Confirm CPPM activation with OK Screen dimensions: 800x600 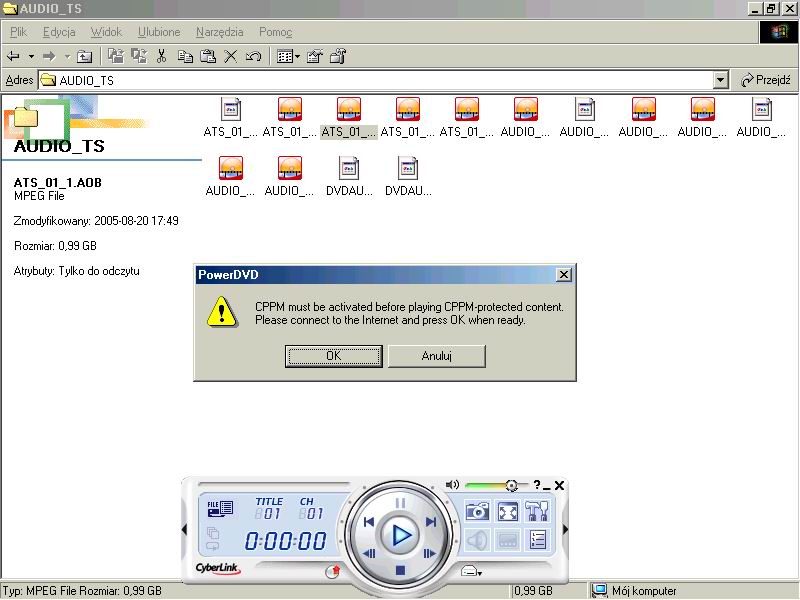334,356
